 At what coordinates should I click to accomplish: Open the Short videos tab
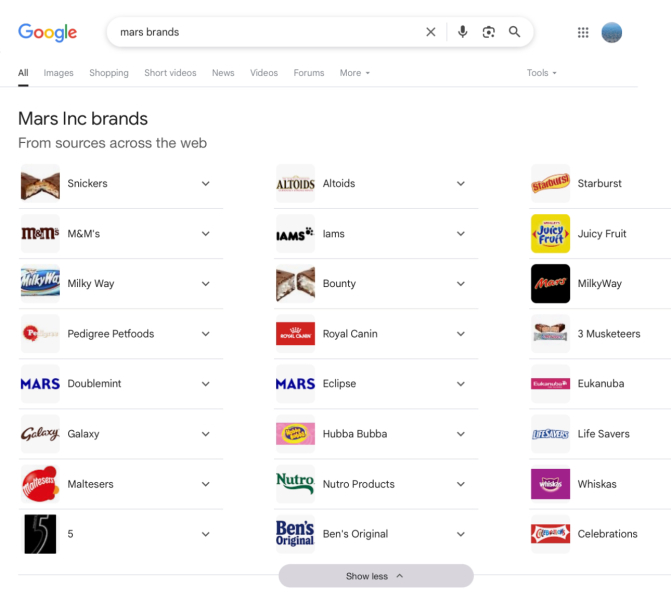click(x=170, y=73)
